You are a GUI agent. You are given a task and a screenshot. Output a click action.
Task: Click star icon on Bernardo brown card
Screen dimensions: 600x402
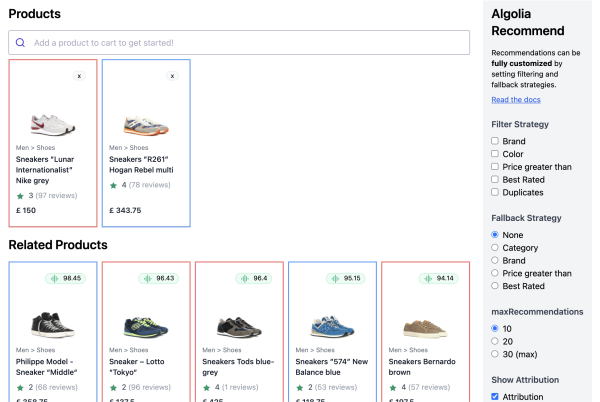(x=393, y=387)
